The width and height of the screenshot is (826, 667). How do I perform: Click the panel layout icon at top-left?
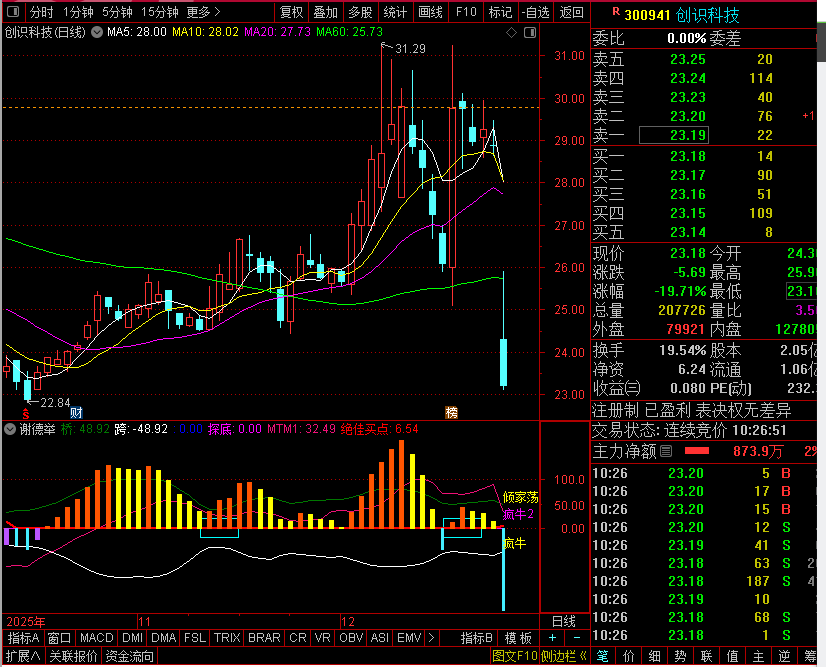(x=12, y=13)
